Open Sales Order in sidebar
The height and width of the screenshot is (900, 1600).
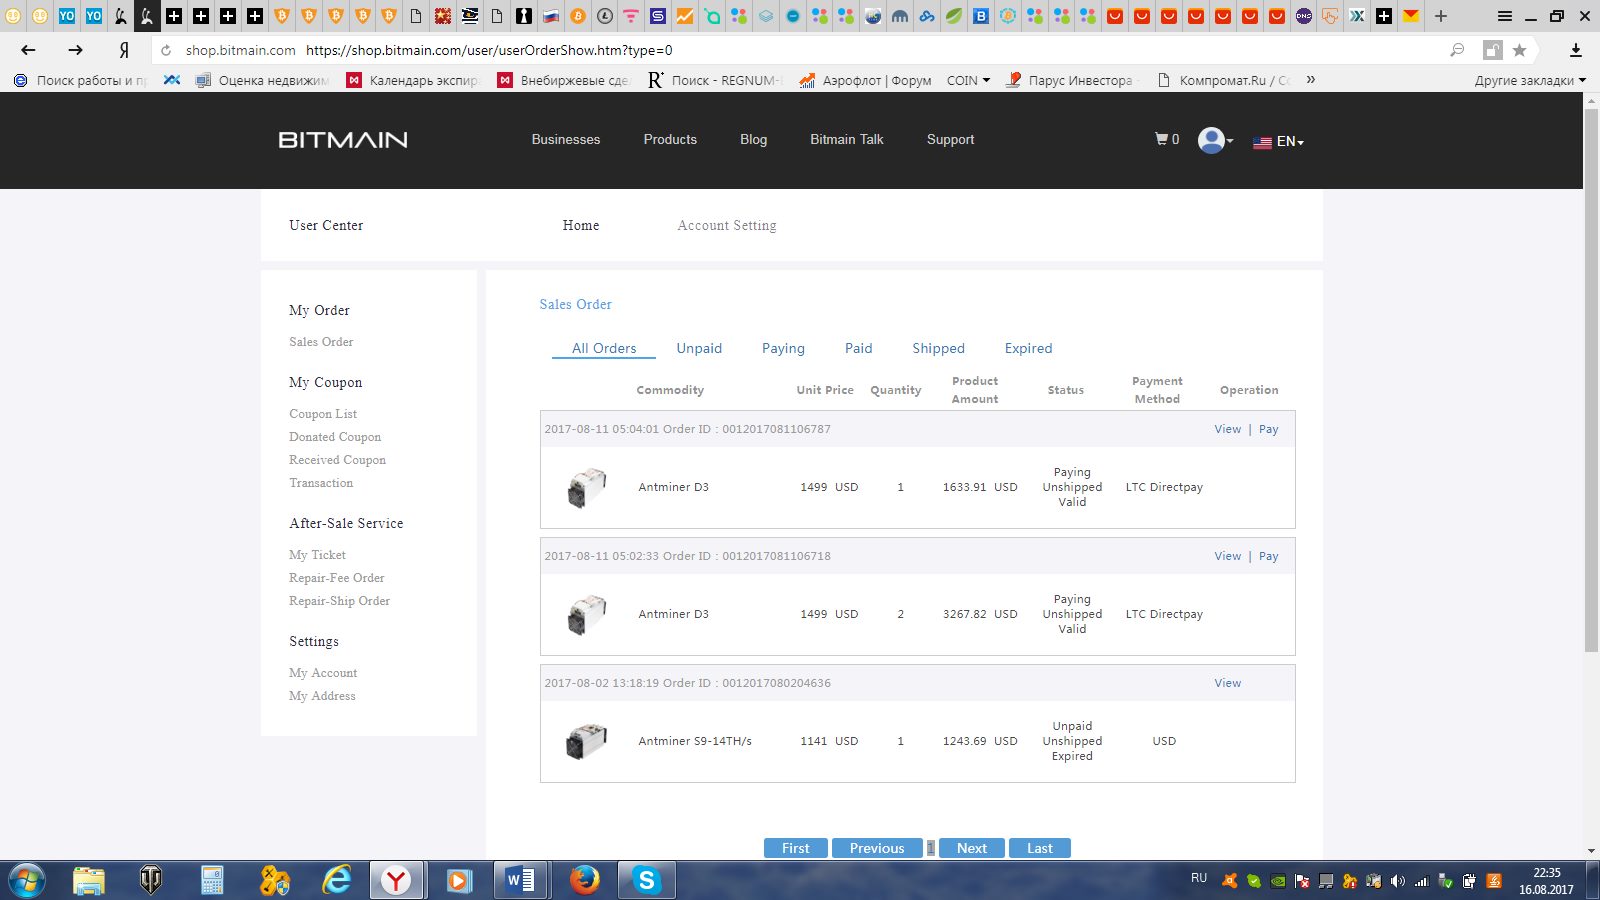point(321,342)
